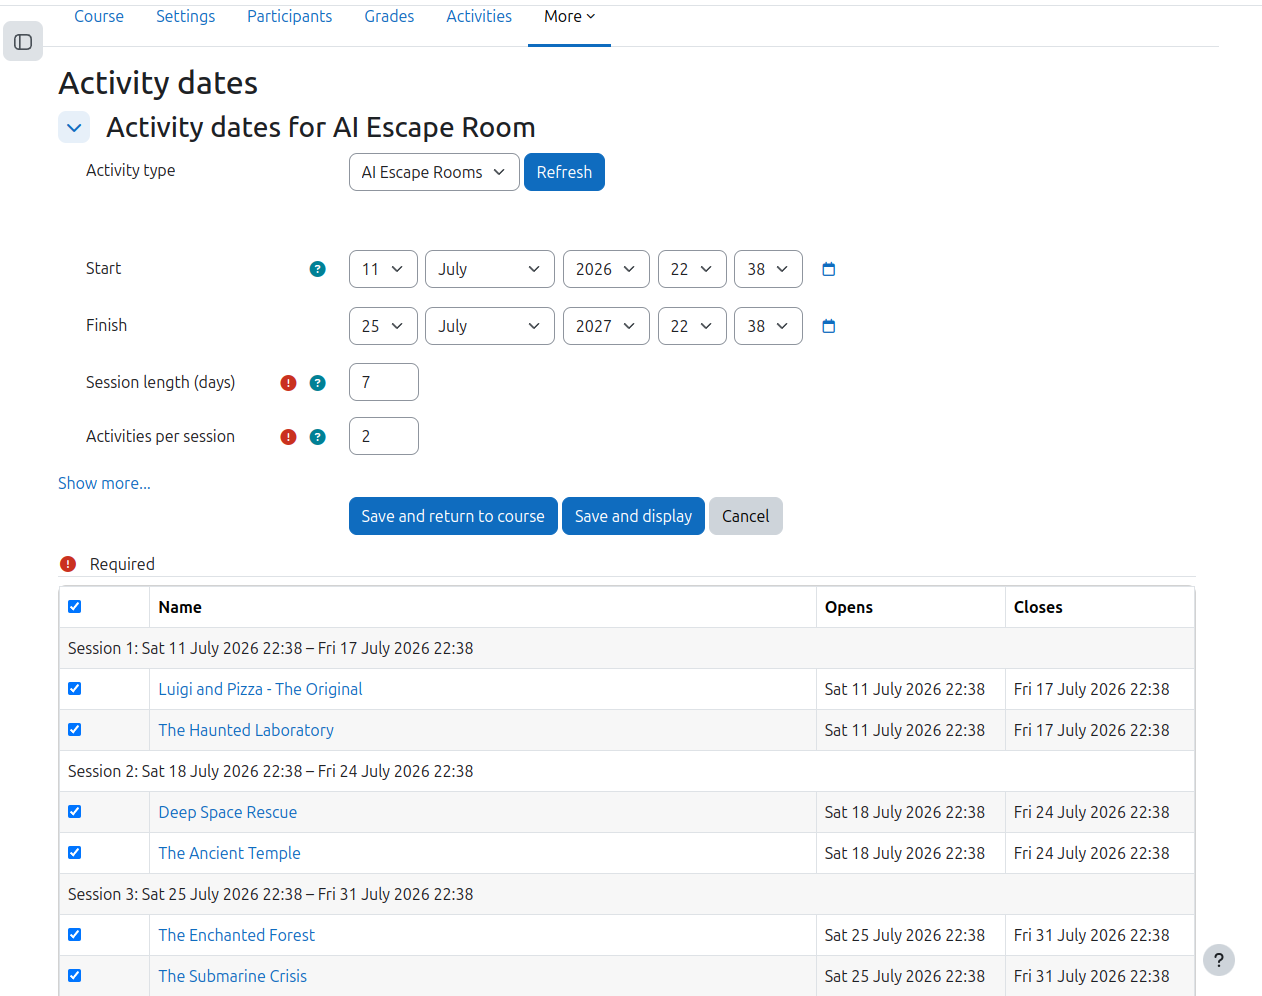This screenshot has height=996, width=1262.
Task: Click the Show more... link
Action: [x=104, y=483]
